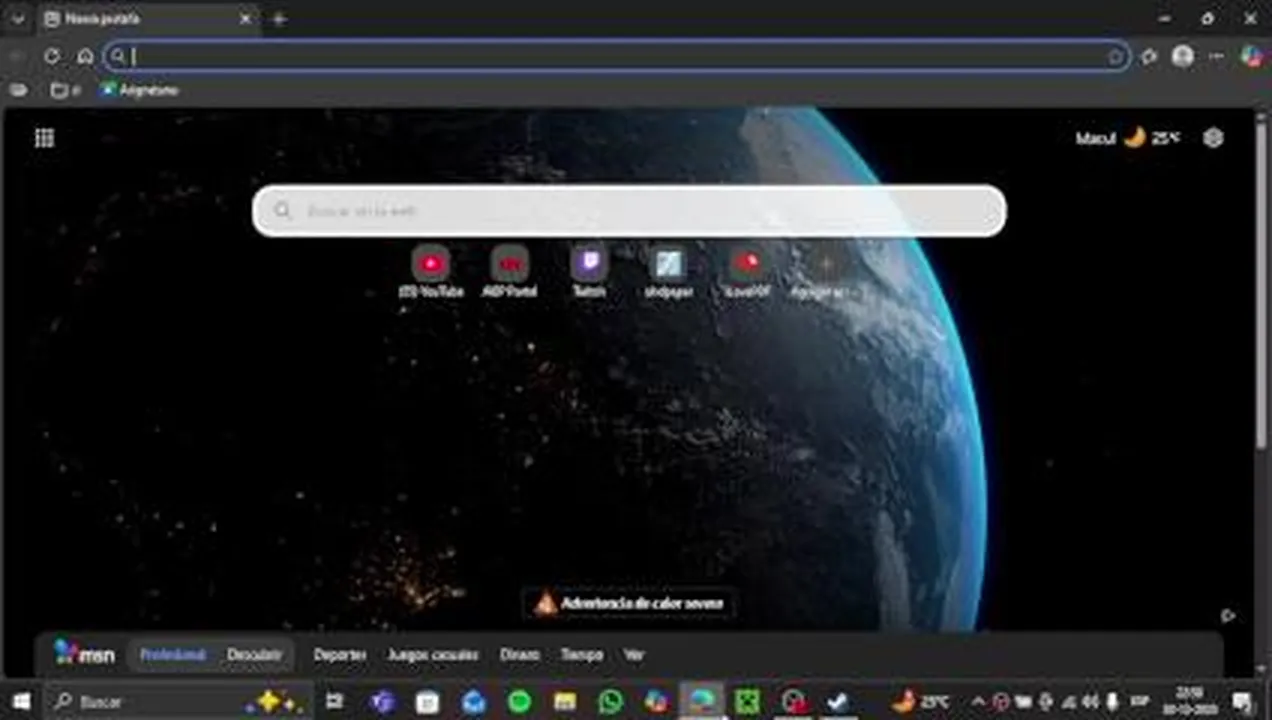
Task: Open the notification center icon
Action: (1242, 702)
